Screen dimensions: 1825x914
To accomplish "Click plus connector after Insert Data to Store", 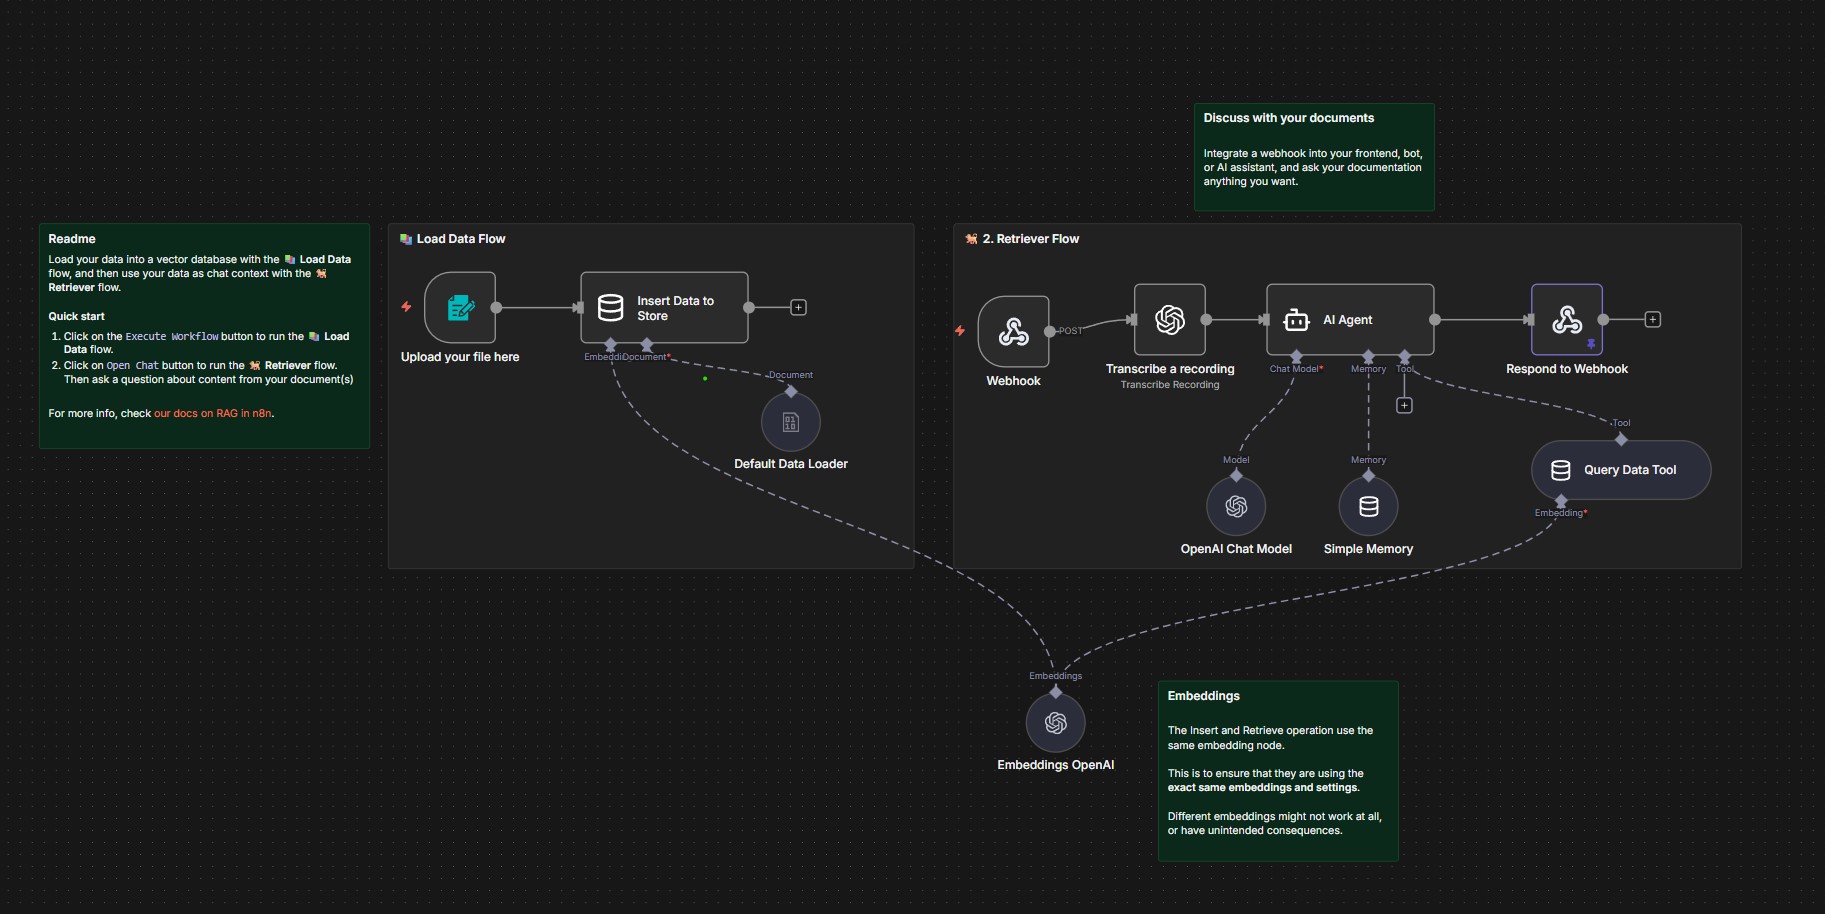I will 797,307.
